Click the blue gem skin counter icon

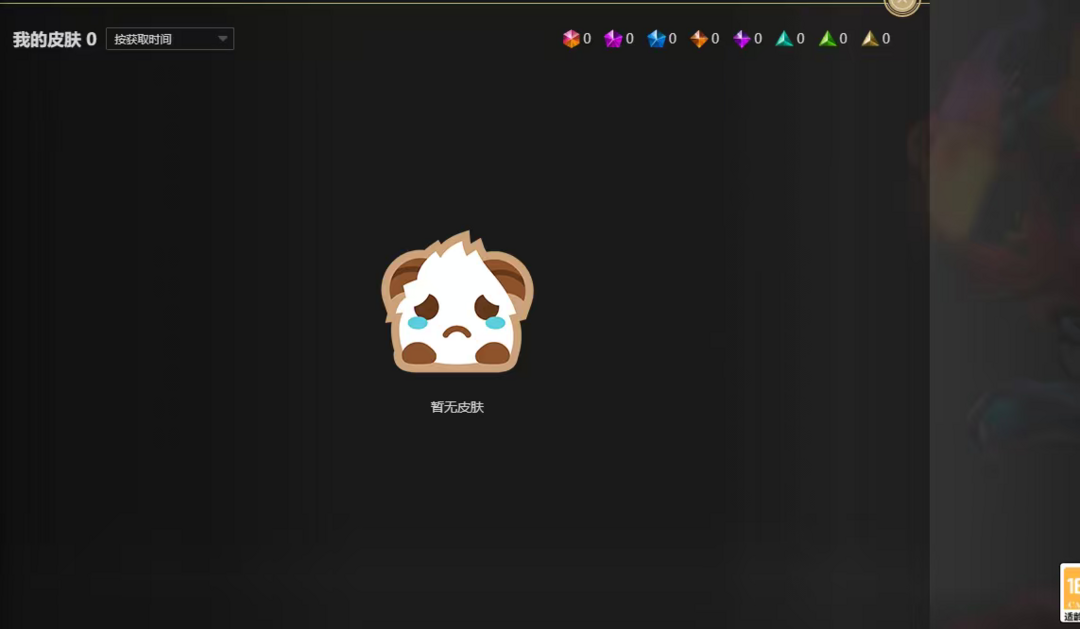(x=656, y=39)
